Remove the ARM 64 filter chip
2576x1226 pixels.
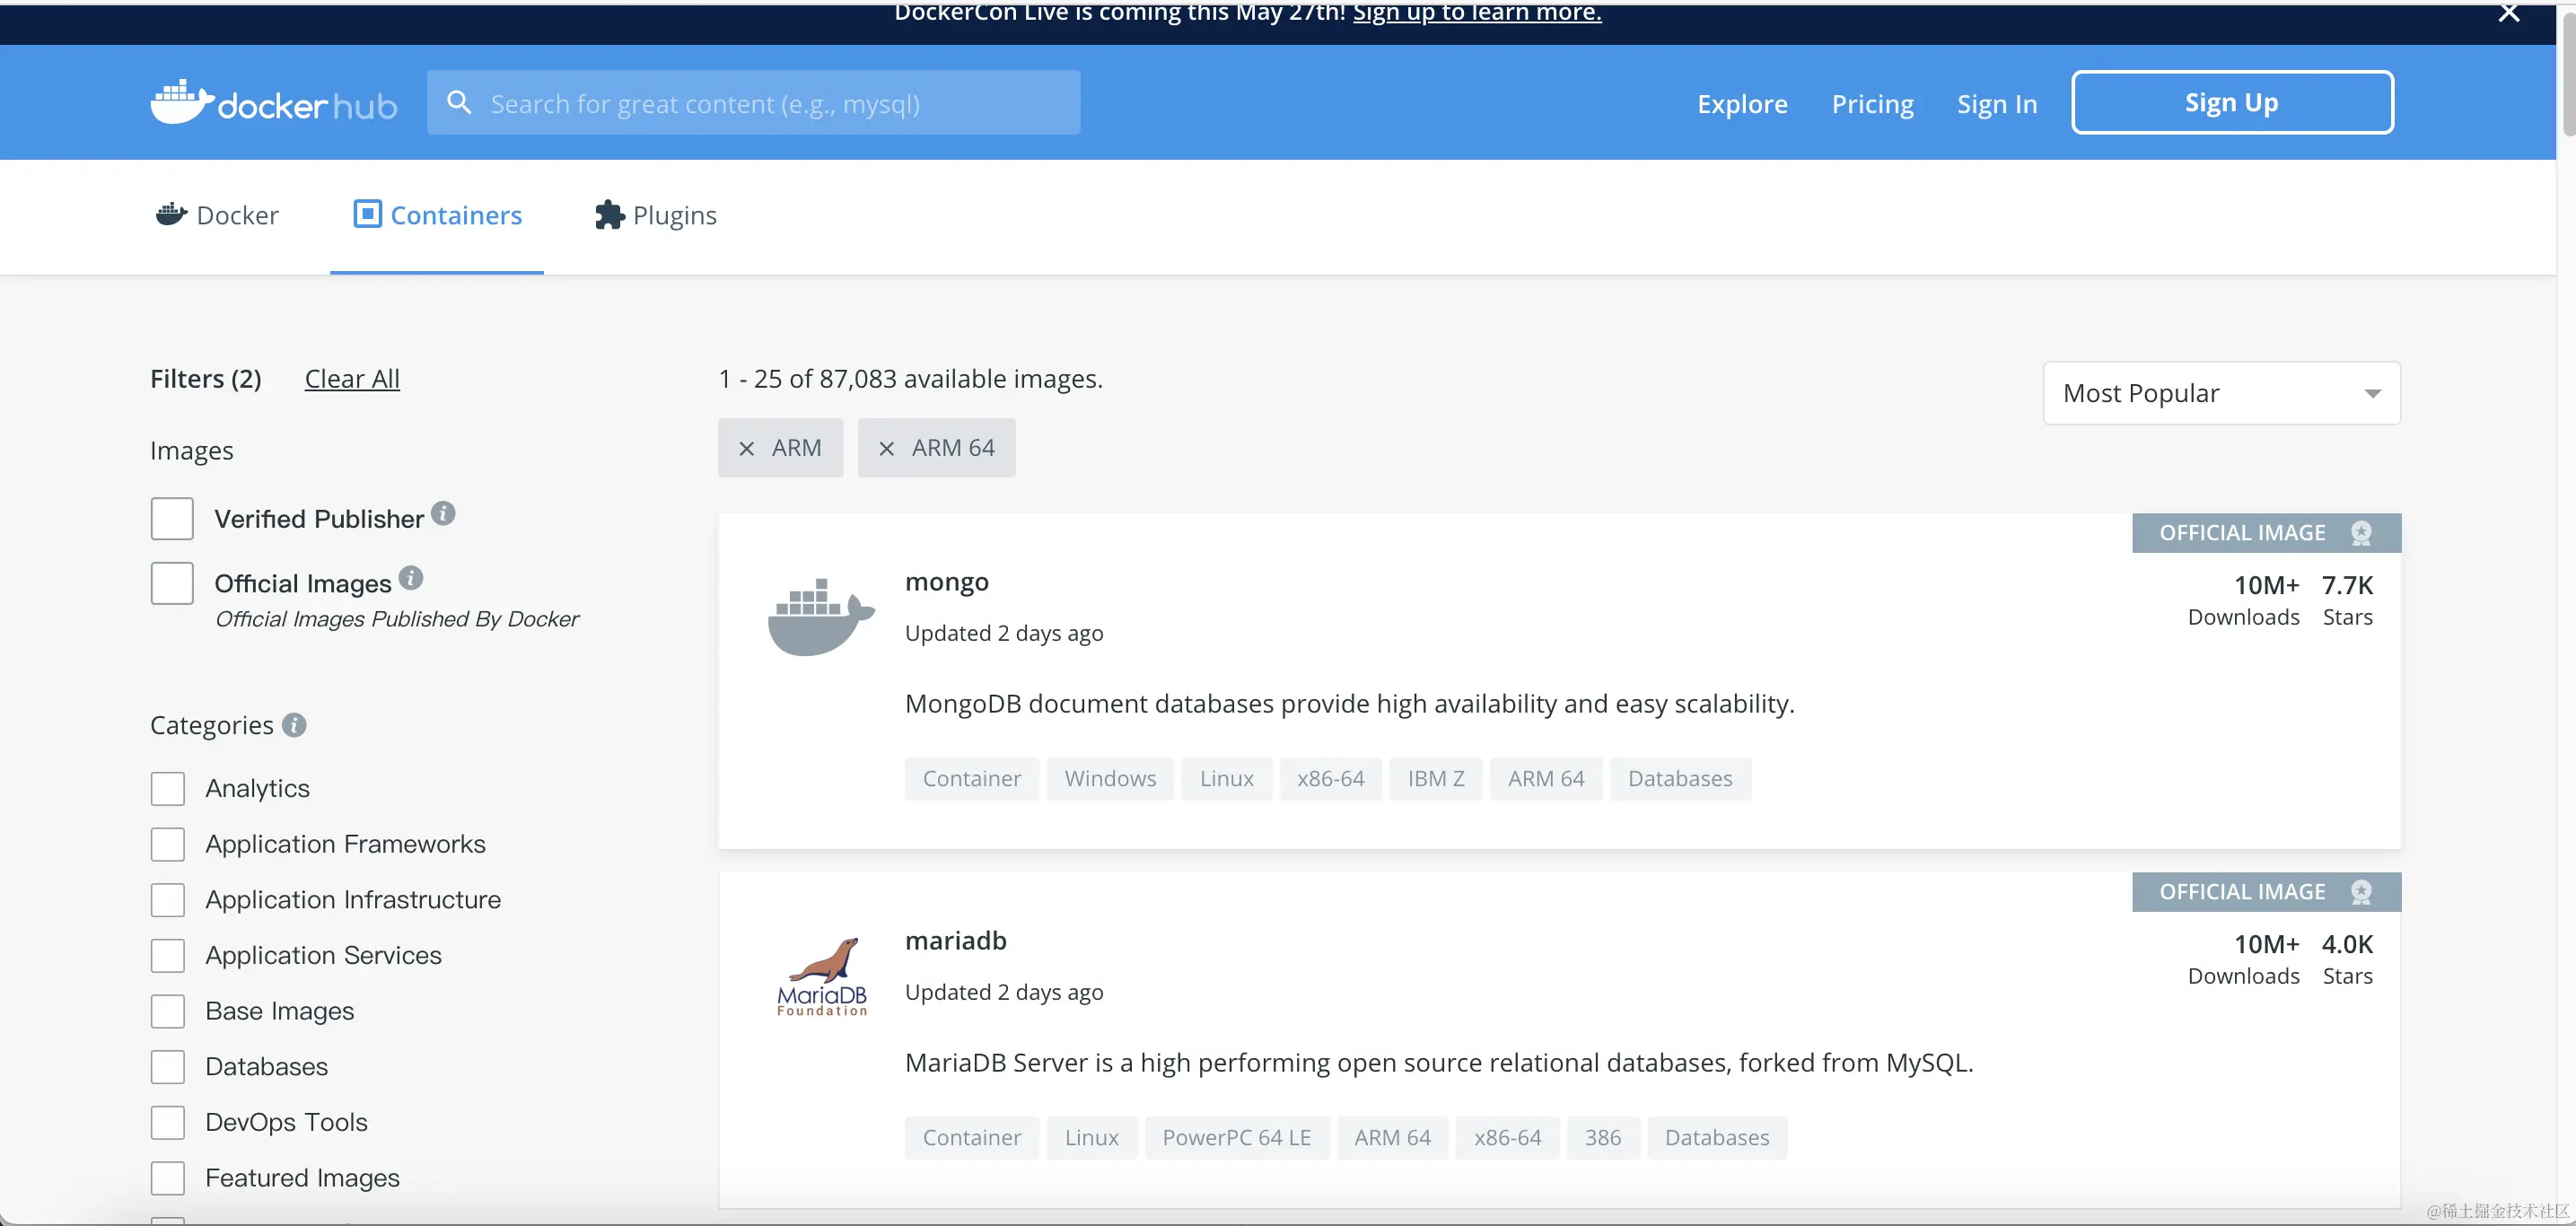point(886,449)
